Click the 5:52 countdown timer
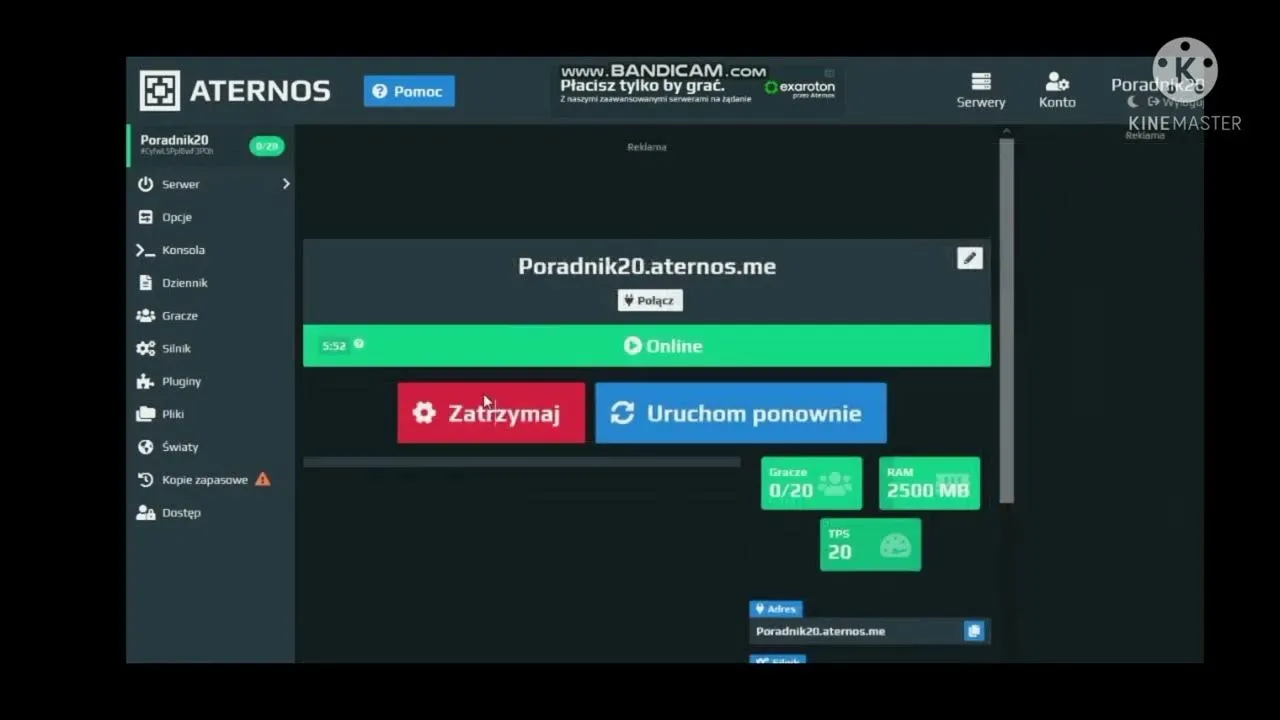Image resolution: width=1280 pixels, height=720 pixels. click(334, 346)
